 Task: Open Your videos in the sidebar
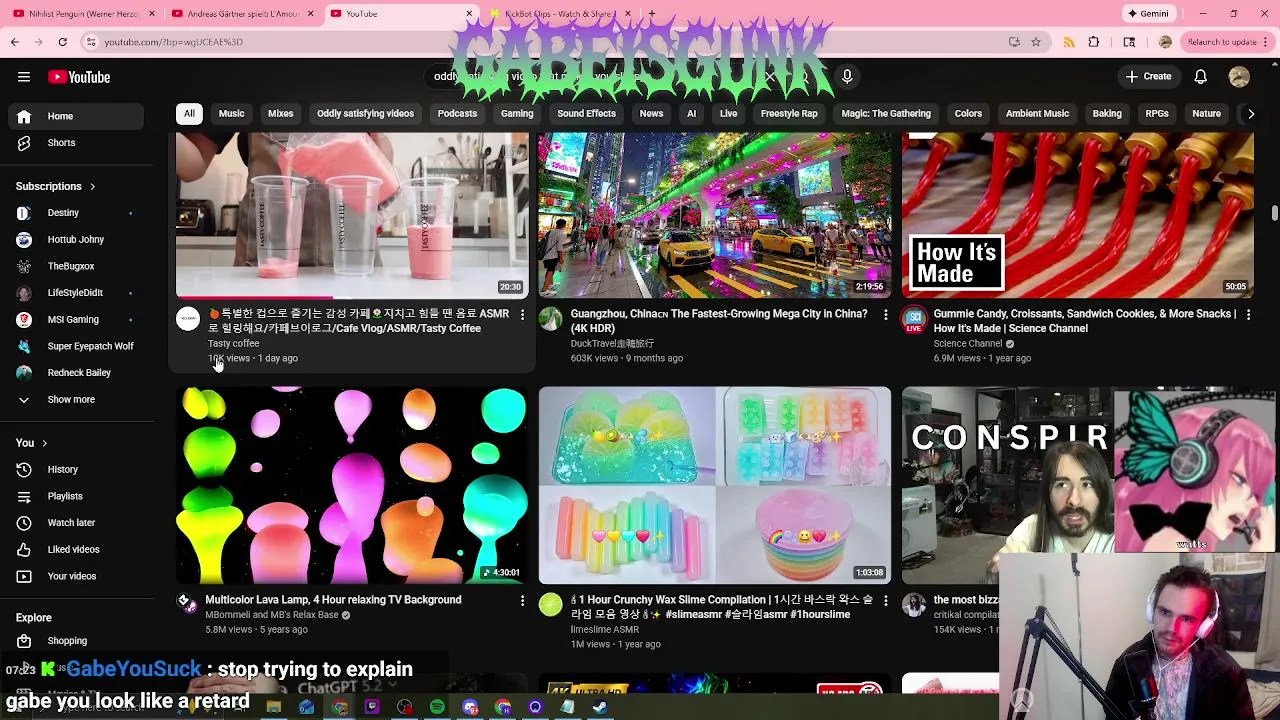point(76,576)
